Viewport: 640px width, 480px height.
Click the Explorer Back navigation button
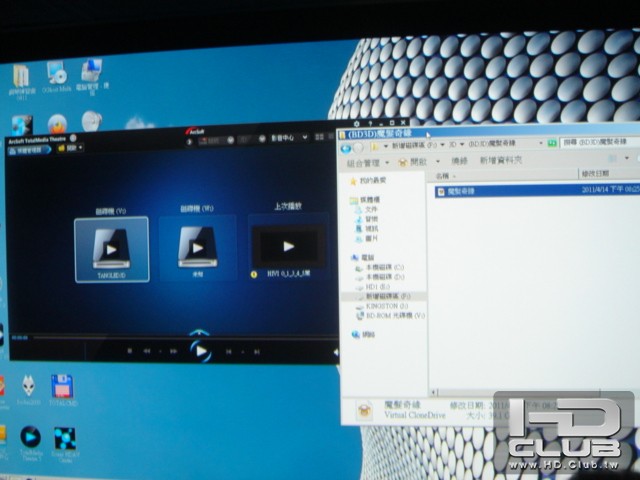[x=345, y=148]
